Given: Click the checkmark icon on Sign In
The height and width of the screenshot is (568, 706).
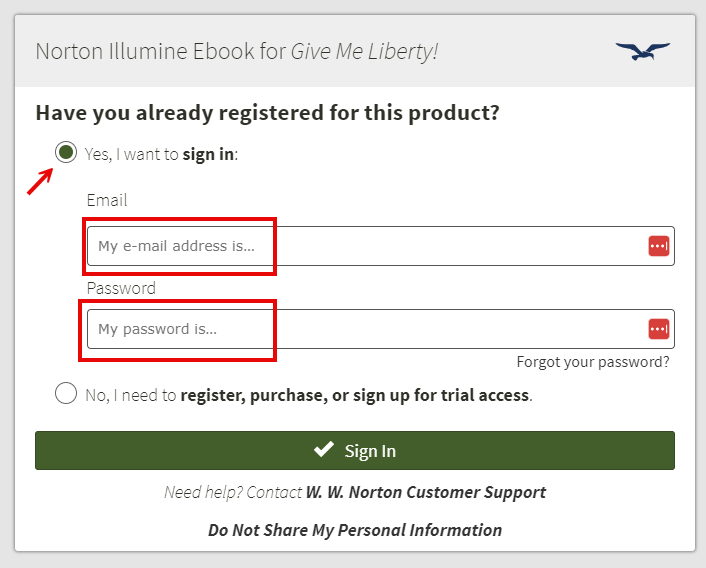Looking at the screenshot, I should pyautogui.click(x=324, y=449).
